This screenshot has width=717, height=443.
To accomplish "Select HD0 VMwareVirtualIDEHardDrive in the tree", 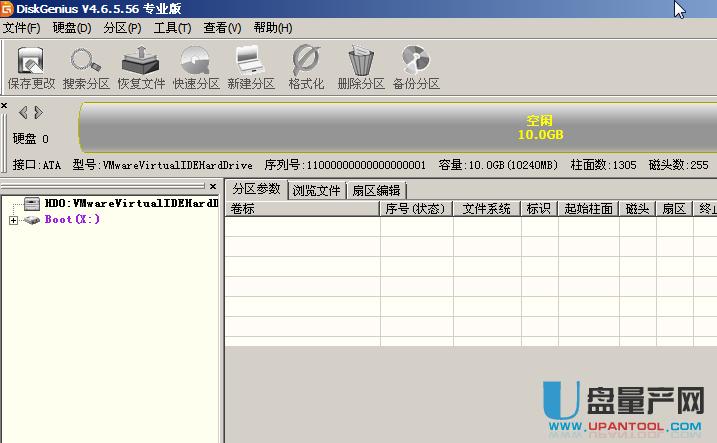I will (x=130, y=203).
